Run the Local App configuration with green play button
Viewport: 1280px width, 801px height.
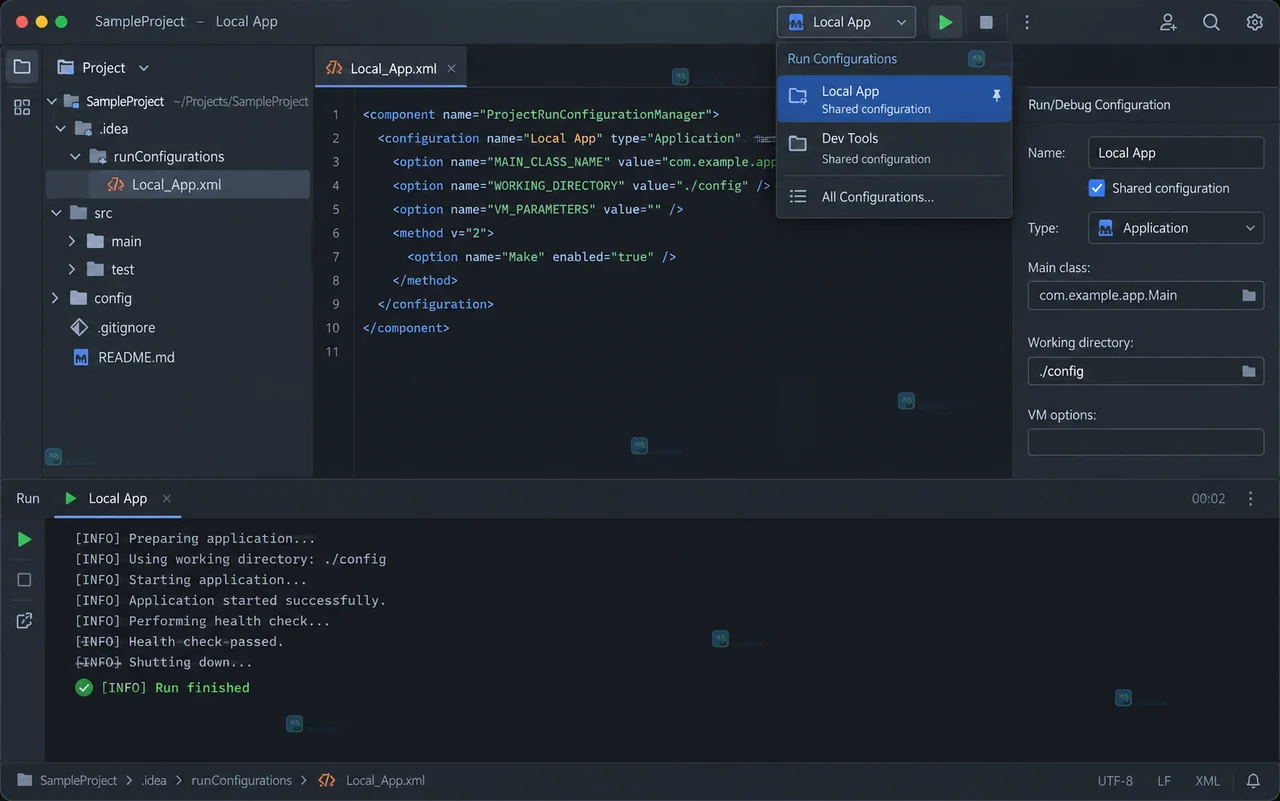click(x=945, y=22)
